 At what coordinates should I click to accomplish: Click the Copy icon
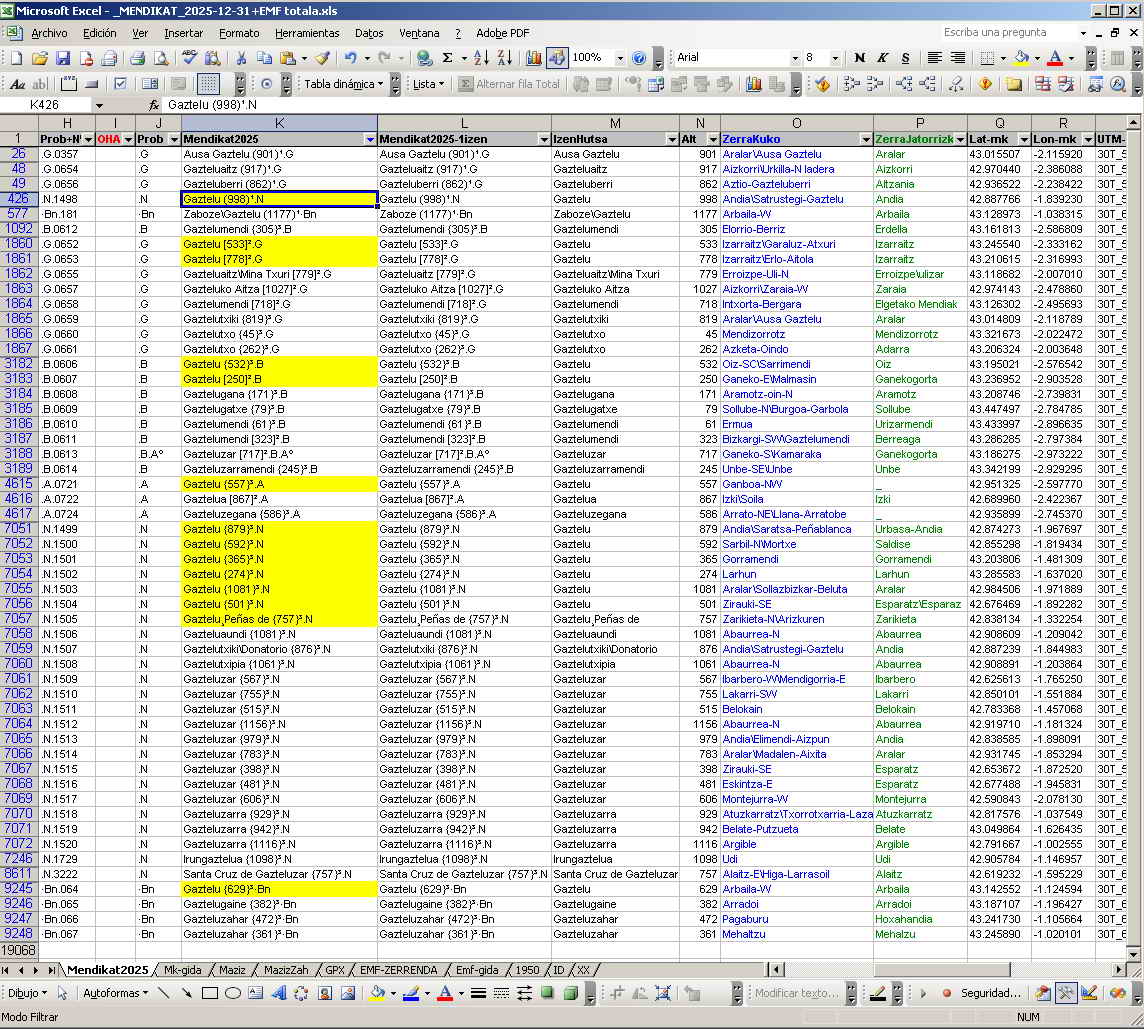(x=264, y=58)
